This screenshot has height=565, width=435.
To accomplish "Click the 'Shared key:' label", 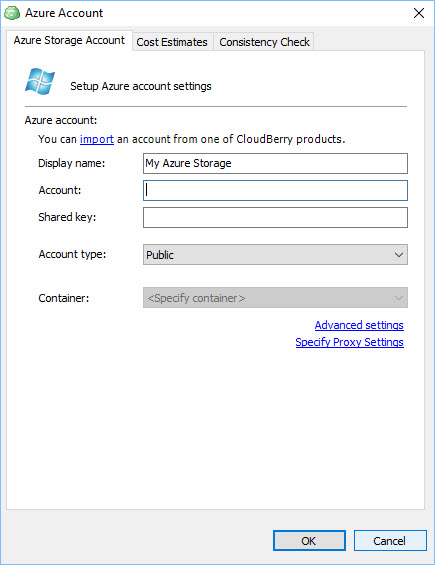I will point(67,217).
